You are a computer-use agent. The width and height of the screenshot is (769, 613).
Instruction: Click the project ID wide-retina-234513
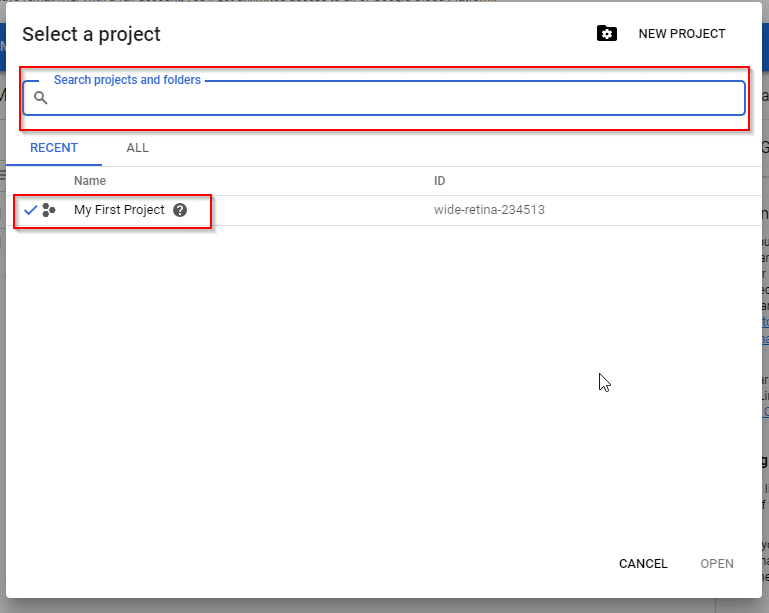tap(489, 210)
